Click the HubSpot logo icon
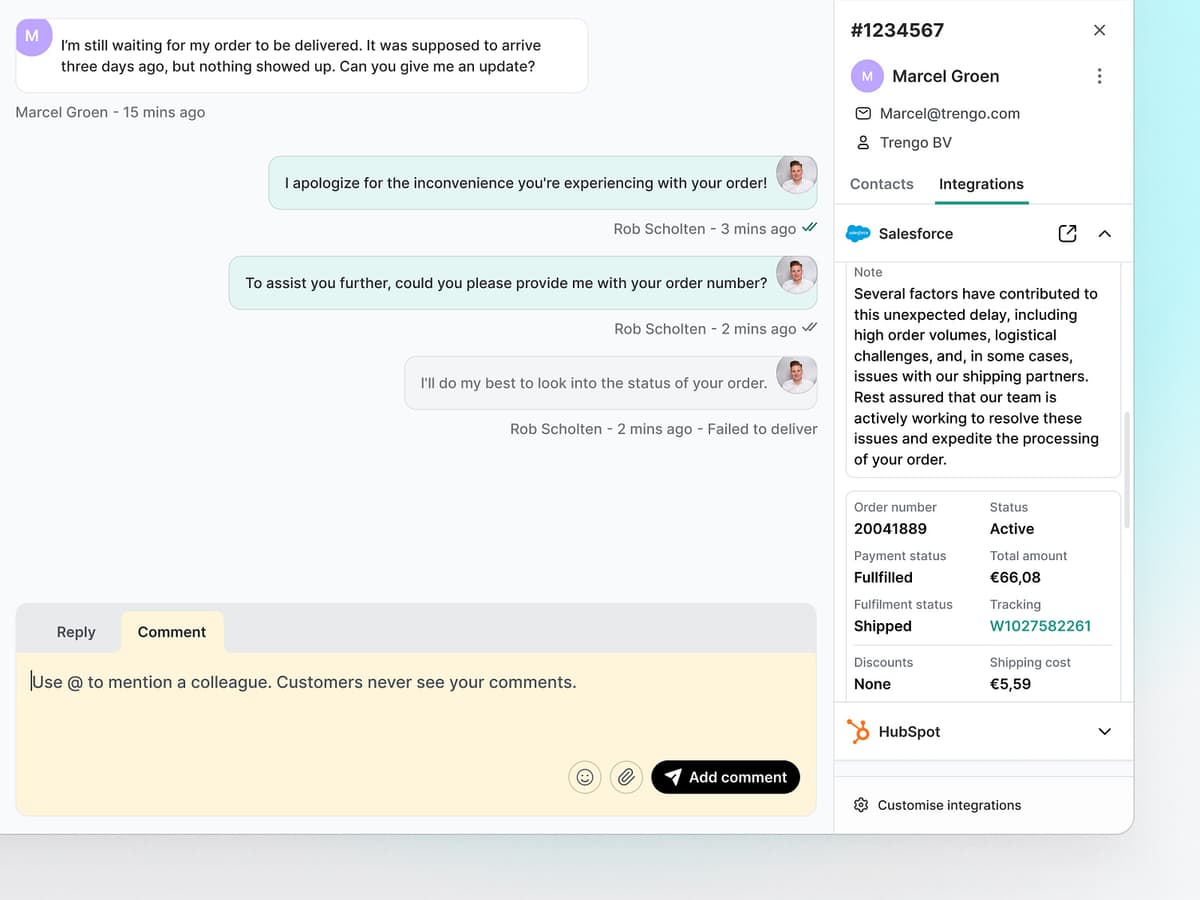Image resolution: width=1200 pixels, height=900 pixels. pyautogui.click(x=858, y=731)
